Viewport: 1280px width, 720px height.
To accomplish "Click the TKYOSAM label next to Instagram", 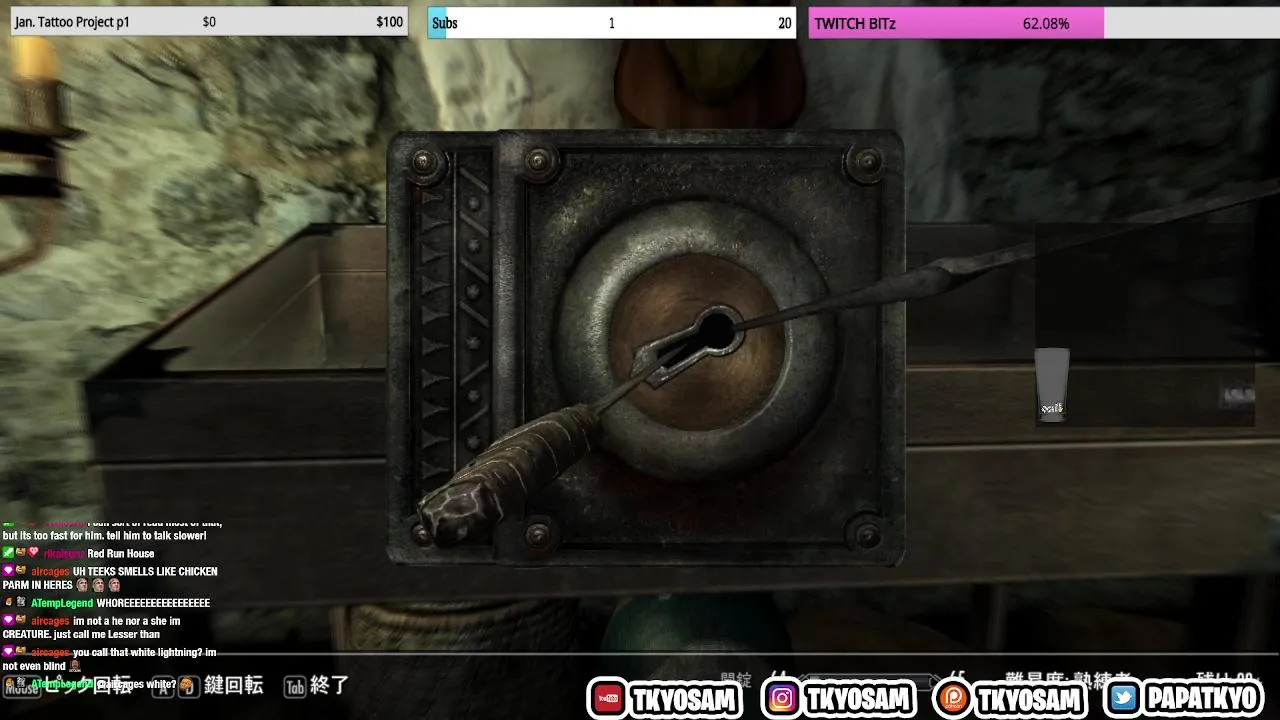I will pyautogui.click(x=856, y=699).
